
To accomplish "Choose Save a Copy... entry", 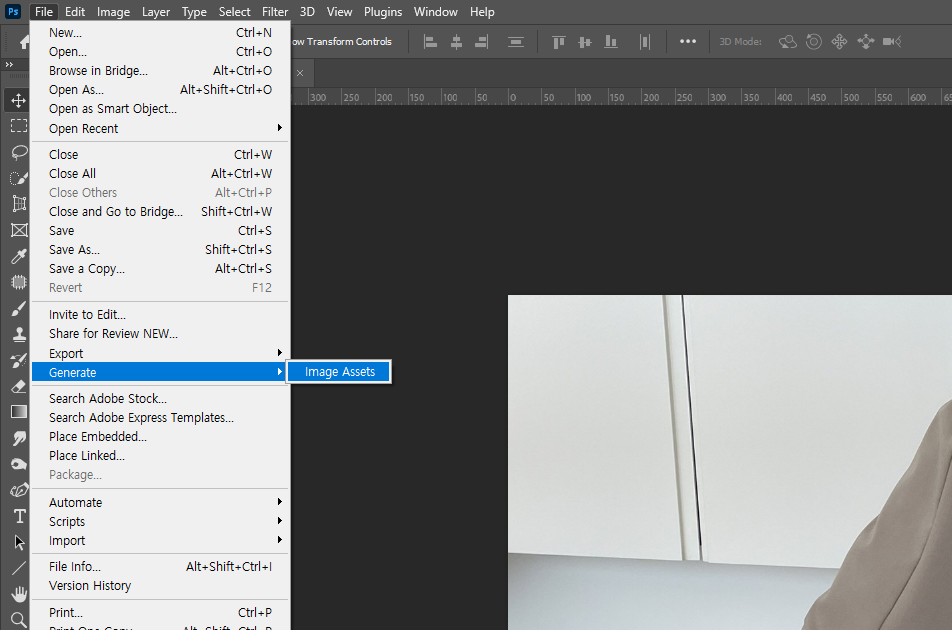I will [x=160, y=268].
